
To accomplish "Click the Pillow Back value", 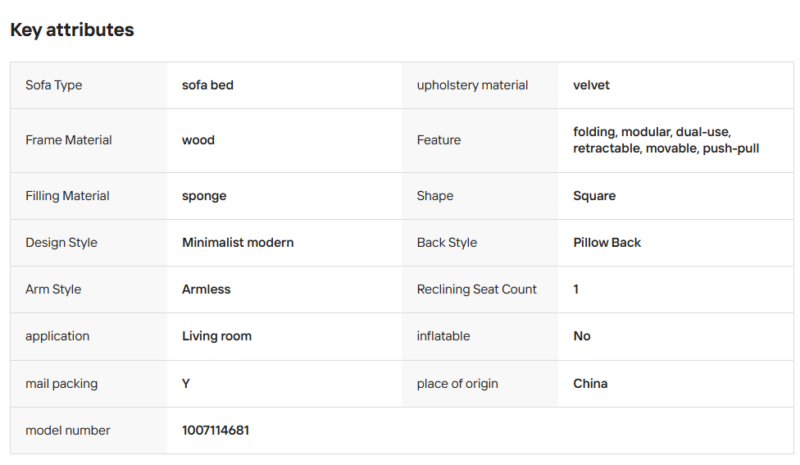I will pyautogui.click(x=607, y=243).
